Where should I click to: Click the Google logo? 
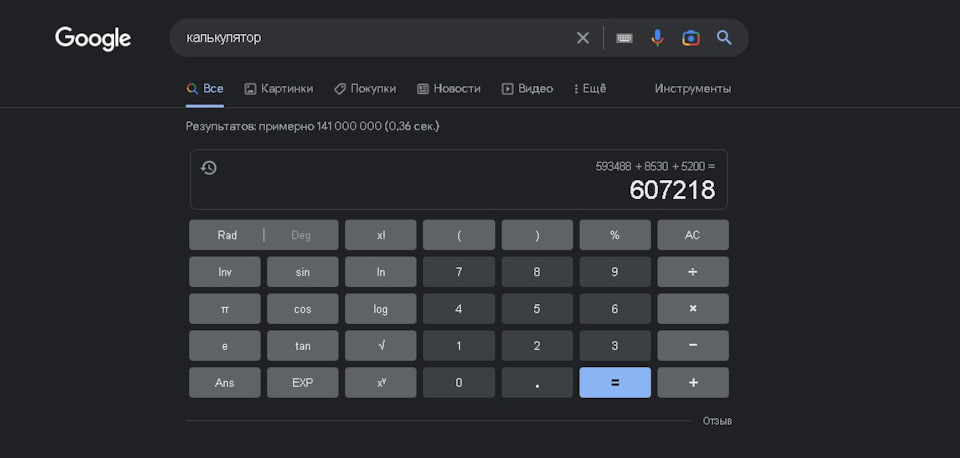(x=93, y=38)
